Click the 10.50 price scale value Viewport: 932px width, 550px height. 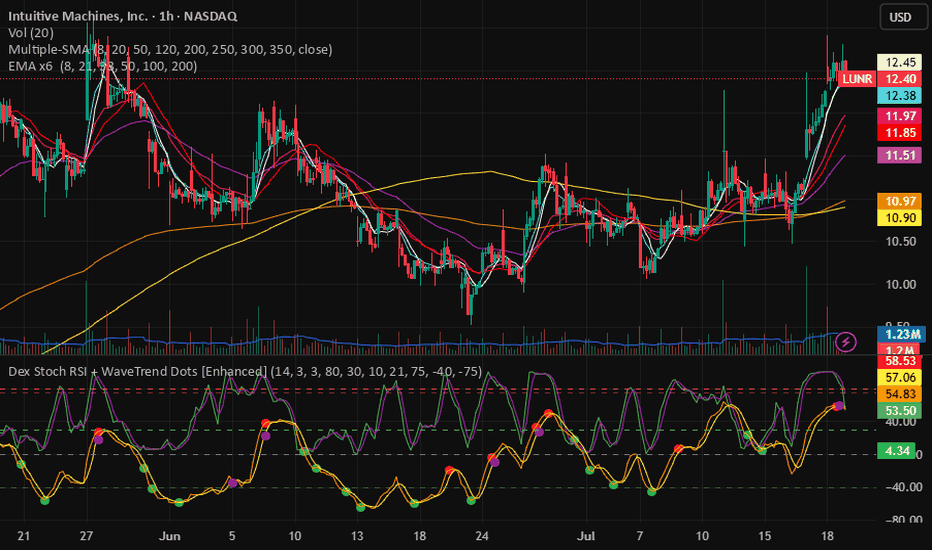point(900,241)
